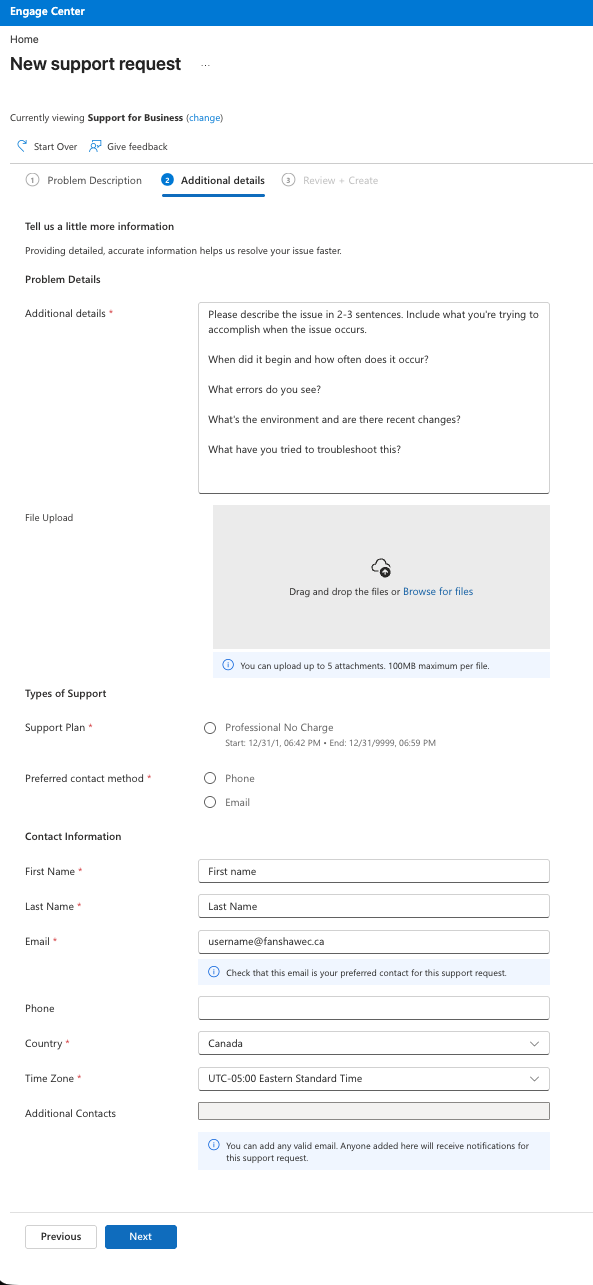Click into the First Name field
Image resolution: width=593 pixels, height=1285 pixels.
point(374,871)
